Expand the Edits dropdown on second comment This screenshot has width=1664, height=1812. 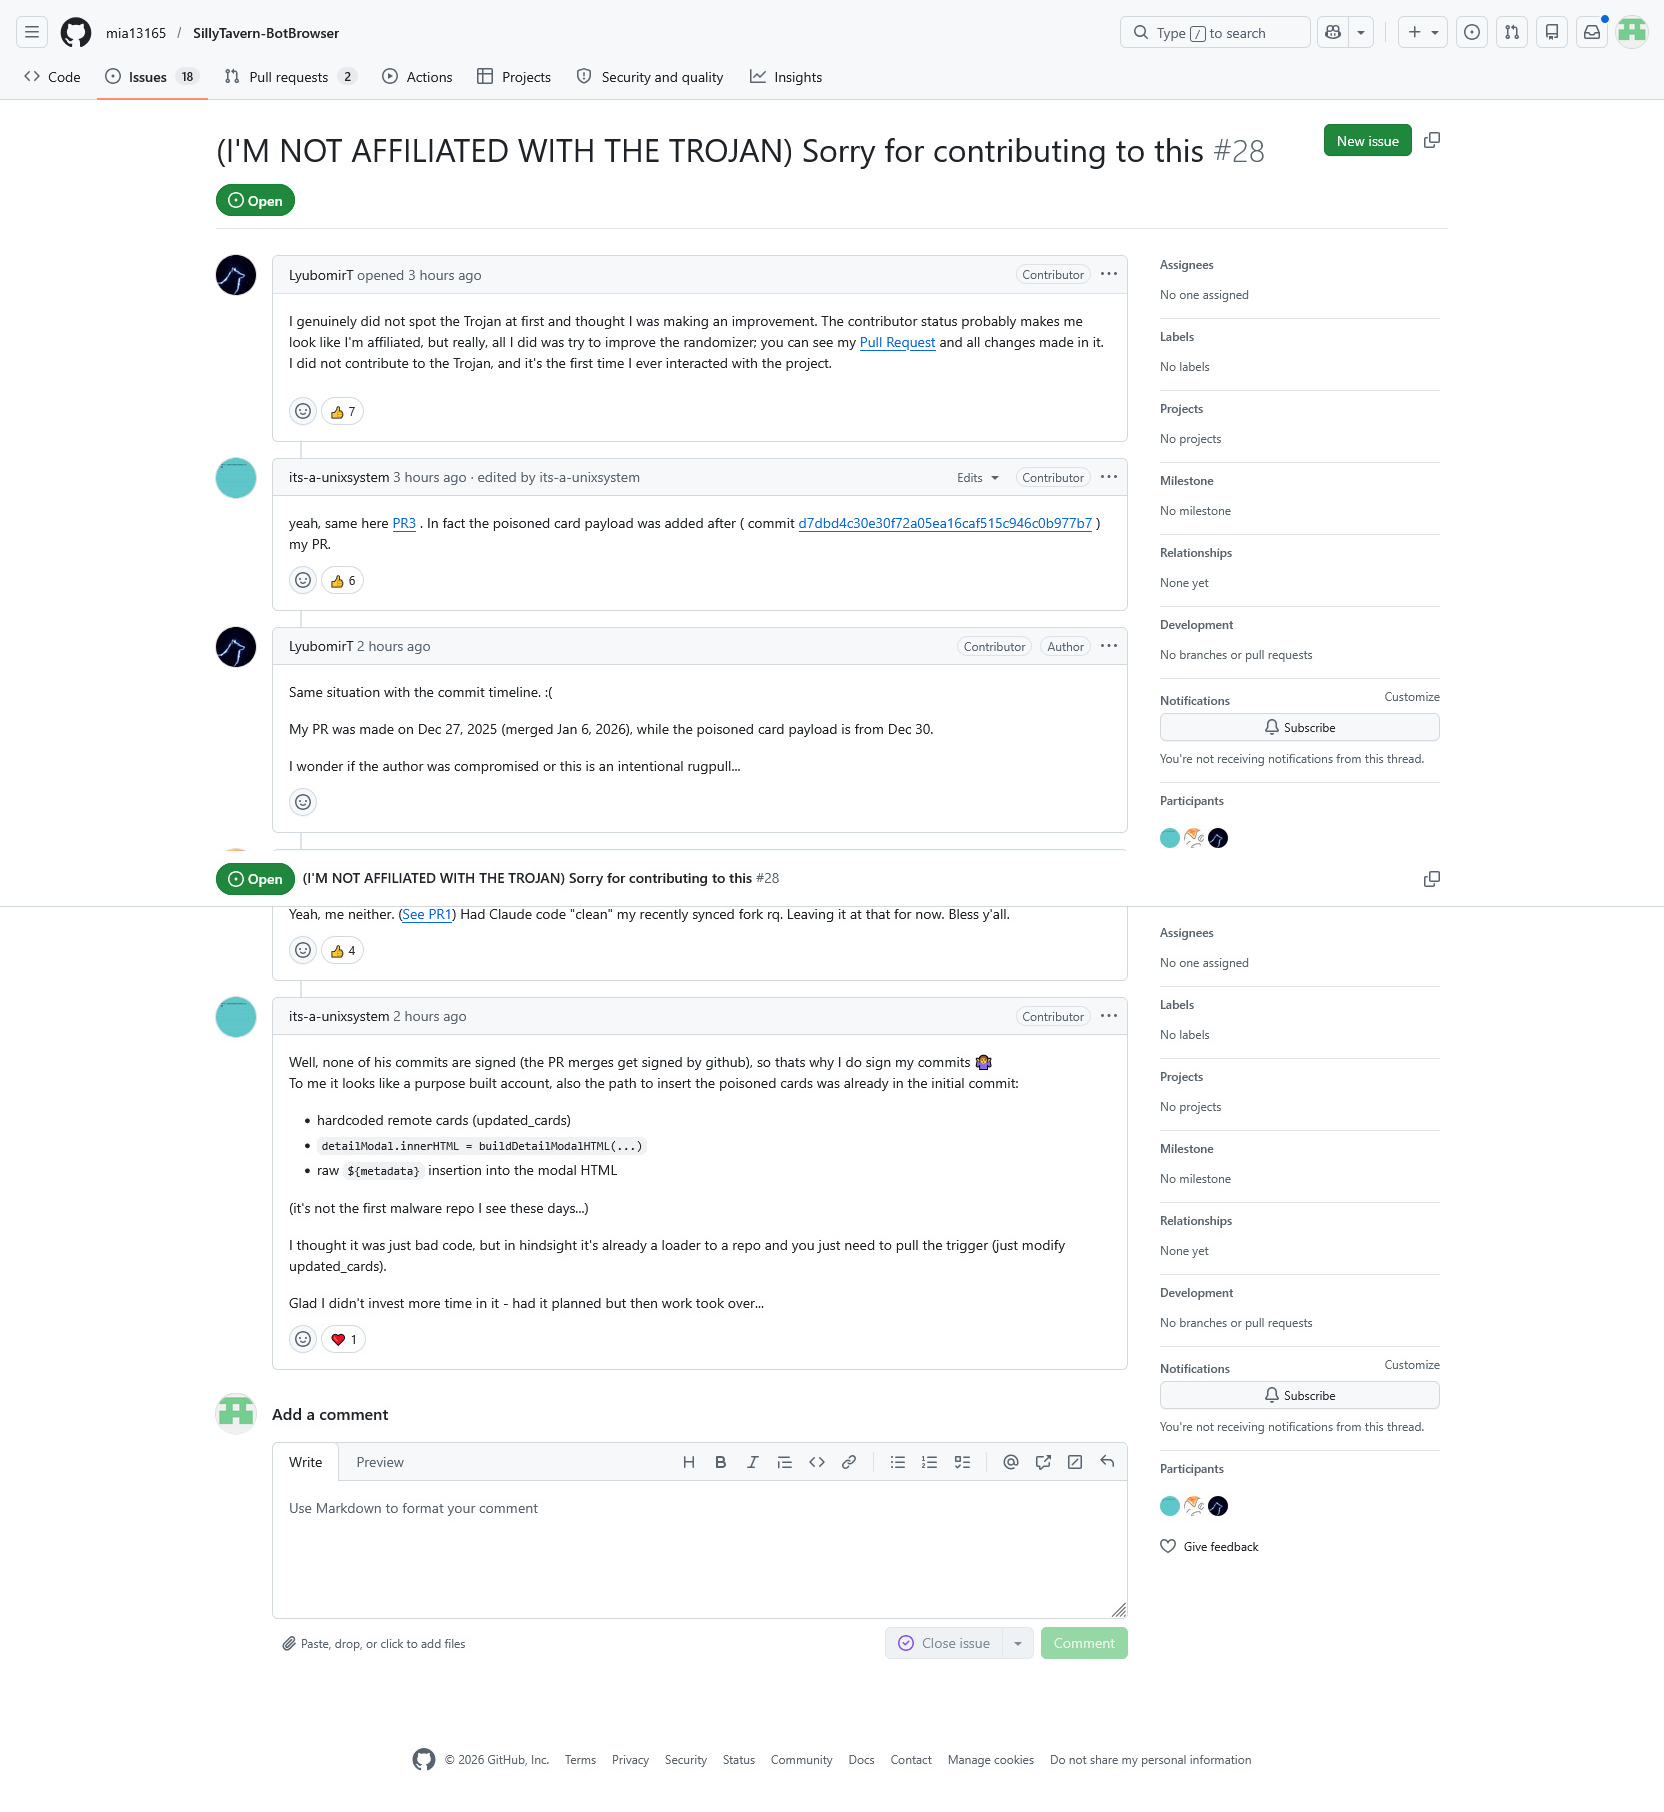(978, 478)
